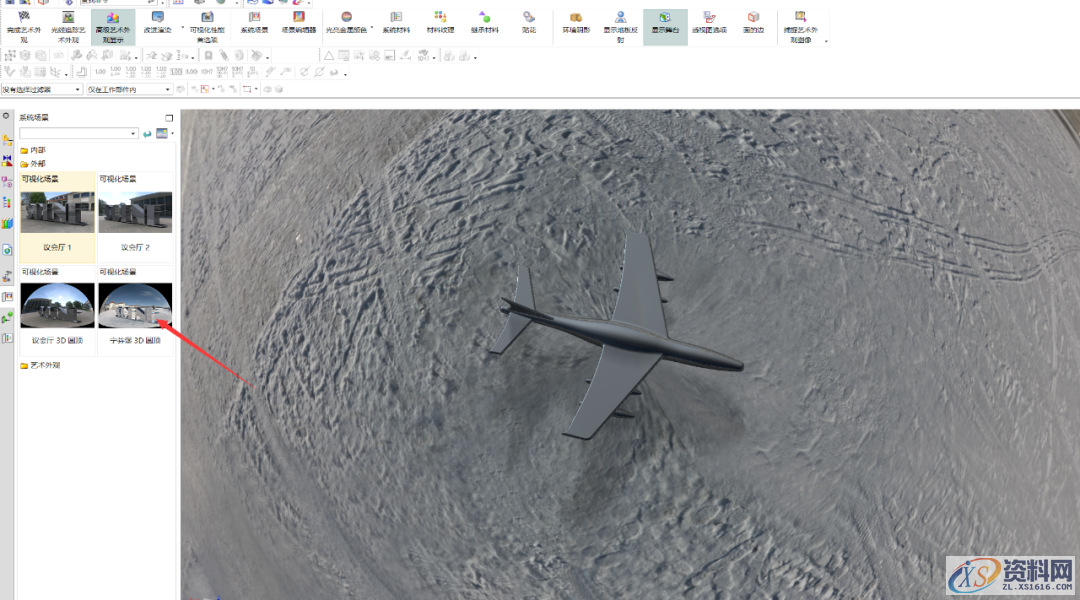Enable 环境阴影 ambient shadow
This screenshot has height=600, width=1080.
[576, 18]
